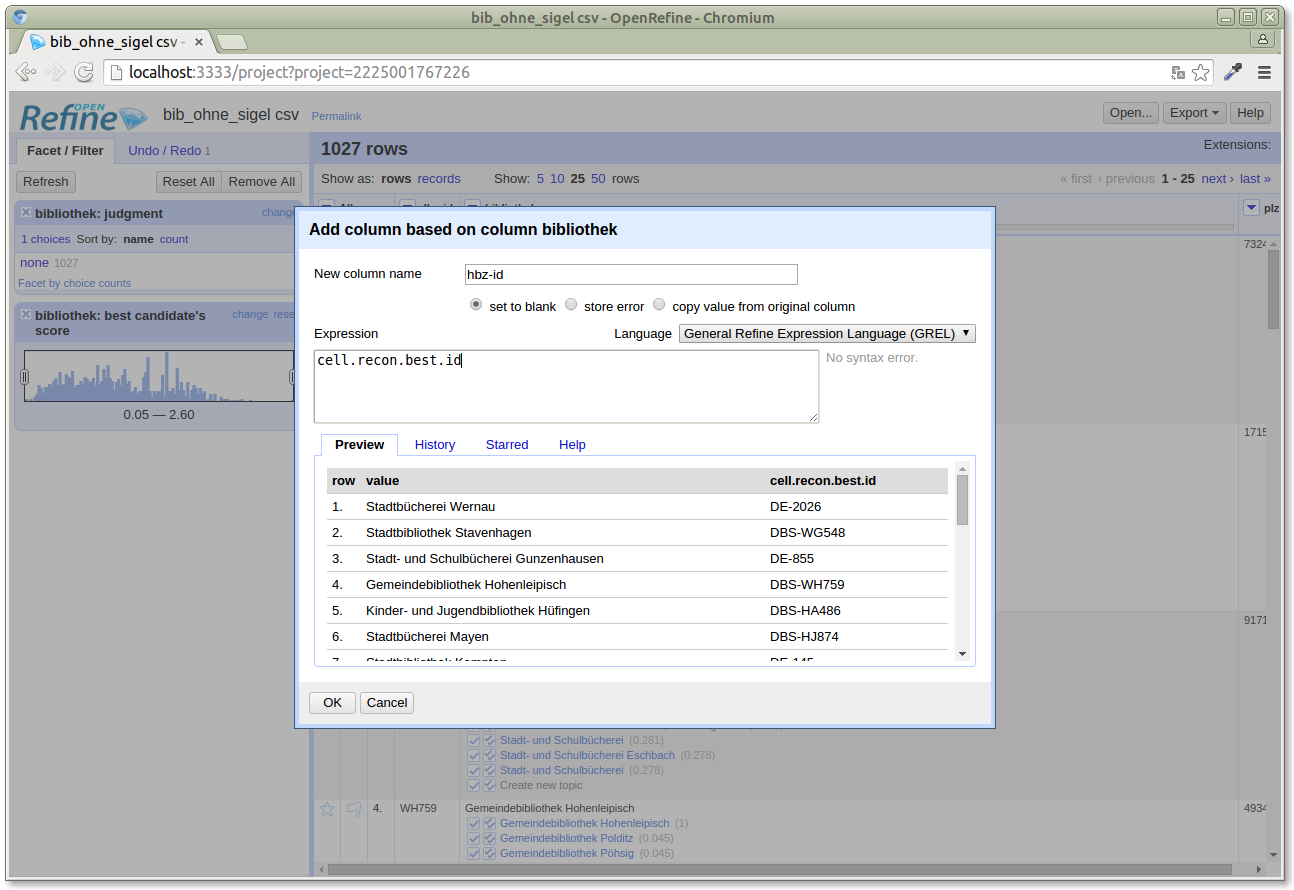Grab the left histogram range handle
This screenshot has width=1294, height=890.
[24, 377]
